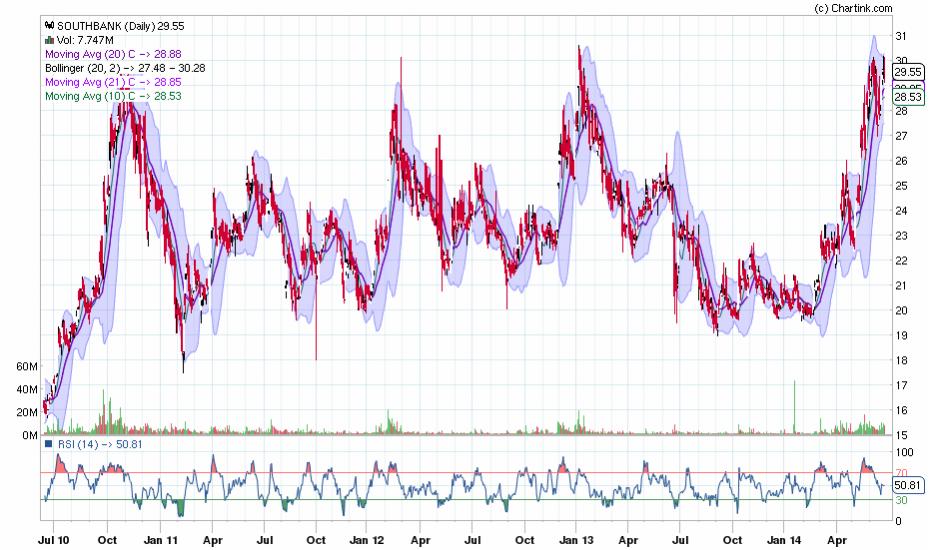Click the 'Jan 13' date axis label

tap(576, 540)
